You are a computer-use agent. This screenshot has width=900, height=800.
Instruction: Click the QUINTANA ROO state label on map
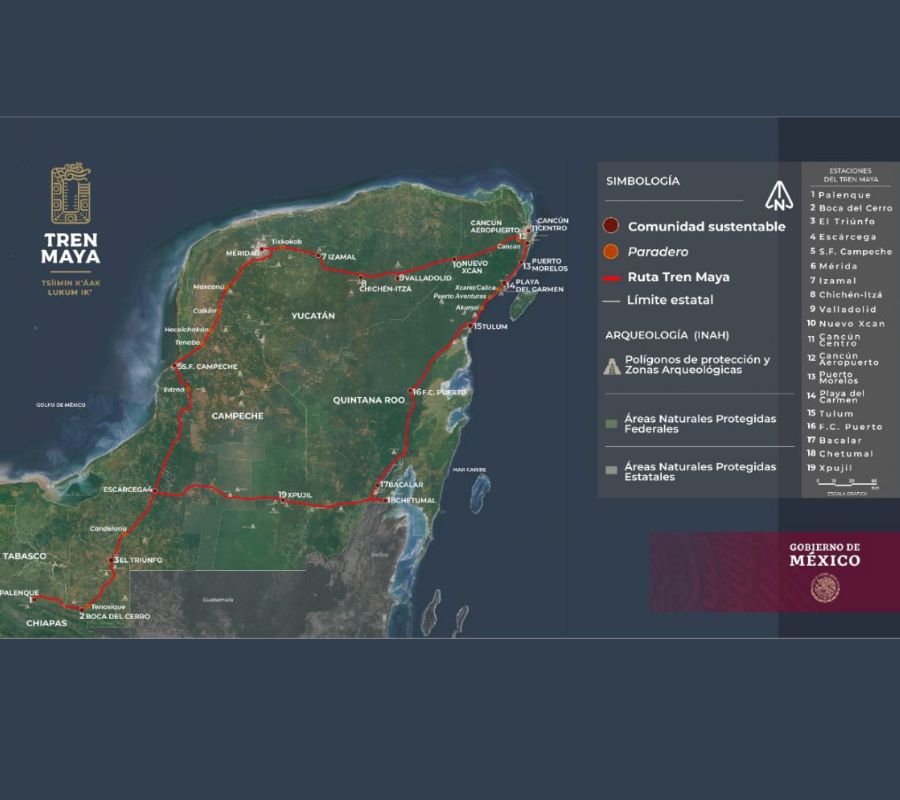[x=368, y=400]
